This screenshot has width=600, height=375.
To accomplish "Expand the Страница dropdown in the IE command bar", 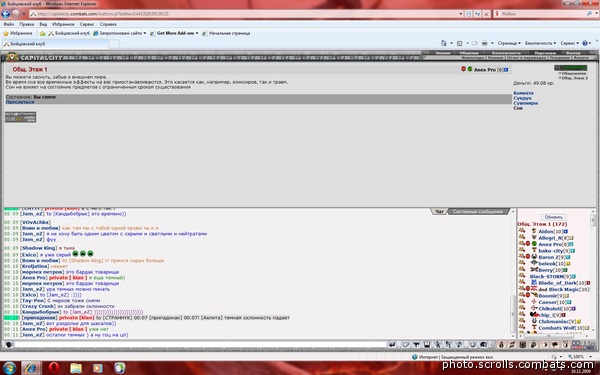I will pos(509,43).
